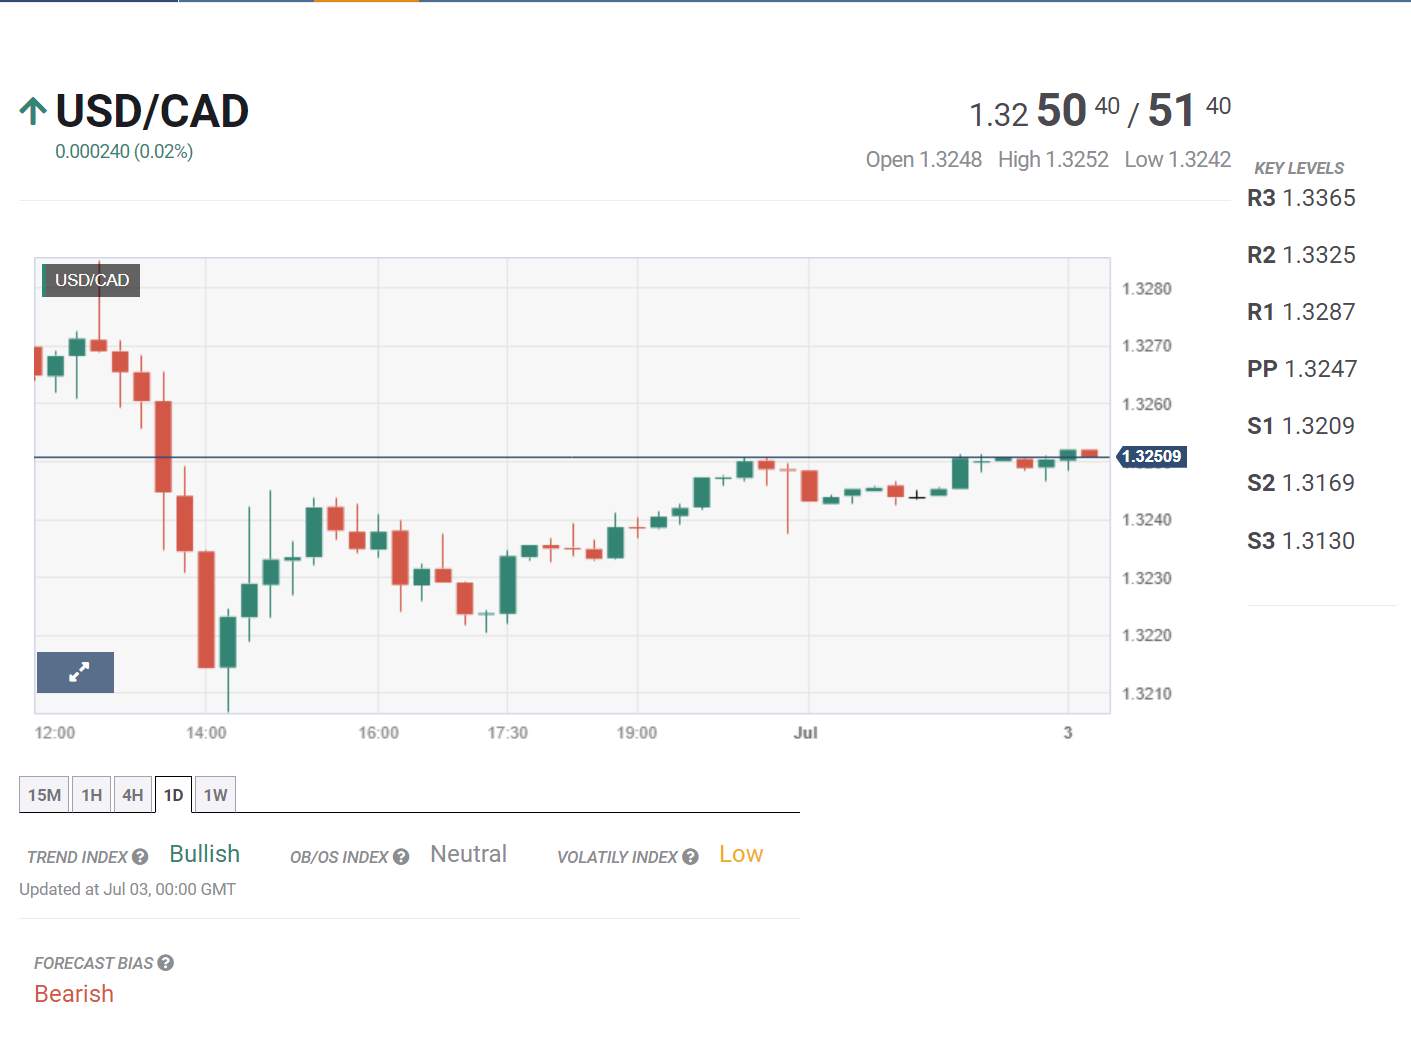Select the S1 1.3209 key level
The height and width of the screenshot is (1051, 1411).
click(1301, 426)
